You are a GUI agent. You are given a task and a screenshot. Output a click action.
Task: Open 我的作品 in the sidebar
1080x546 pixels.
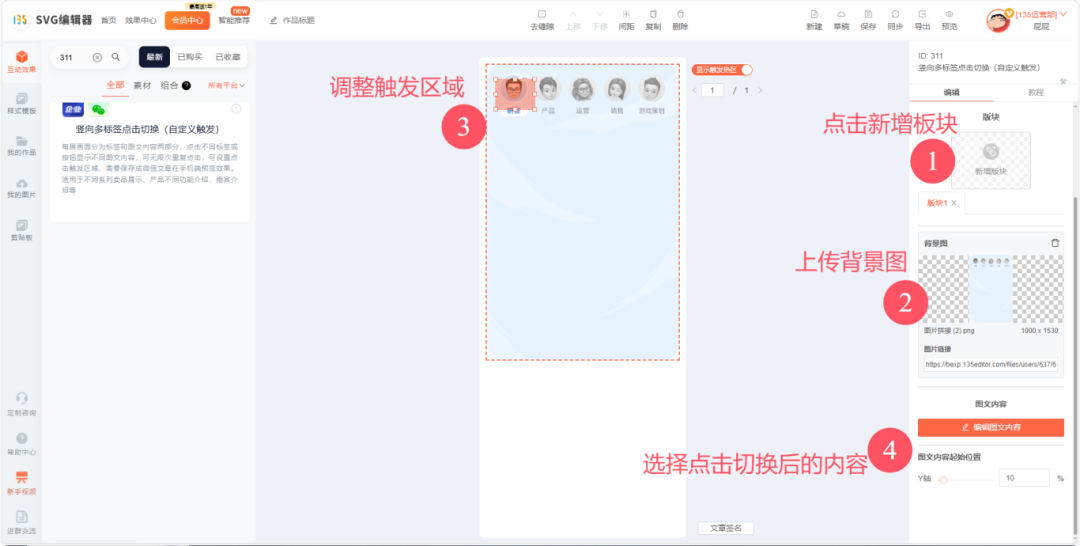[21, 146]
